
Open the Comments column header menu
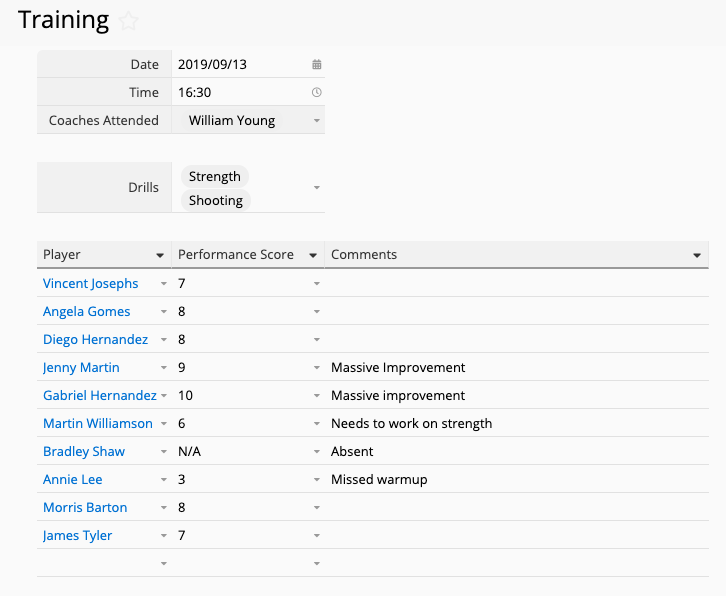tap(697, 256)
